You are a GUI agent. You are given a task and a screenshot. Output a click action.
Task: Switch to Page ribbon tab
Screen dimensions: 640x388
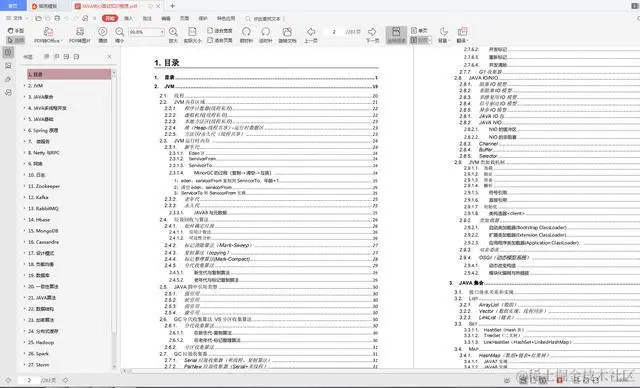click(x=184, y=18)
